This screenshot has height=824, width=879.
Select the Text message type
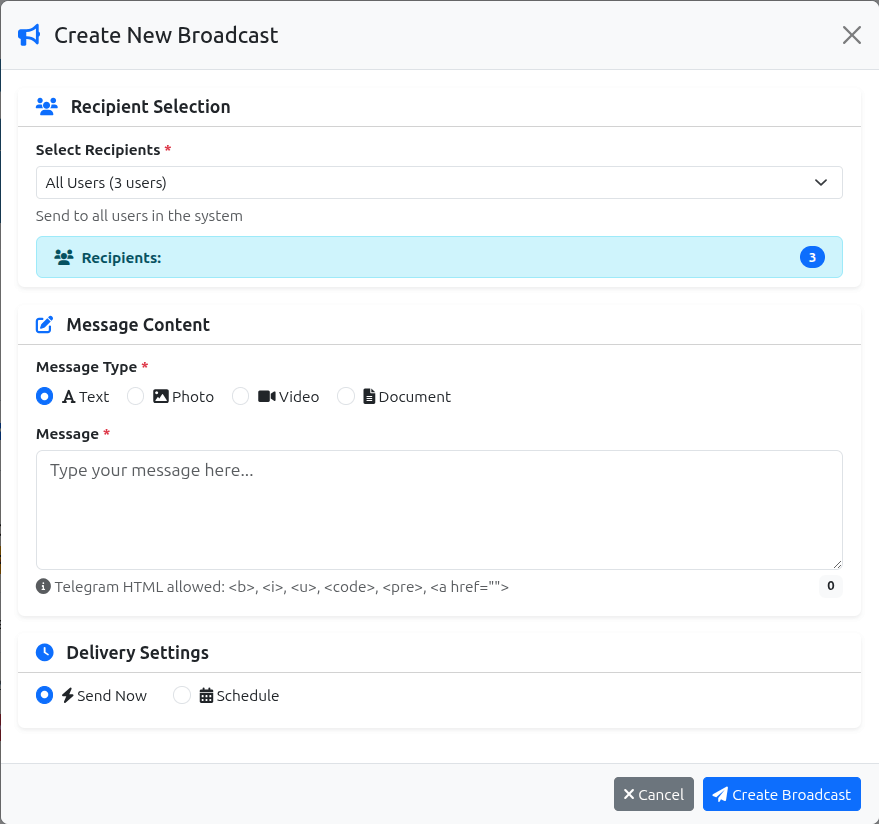pyautogui.click(x=44, y=396)
